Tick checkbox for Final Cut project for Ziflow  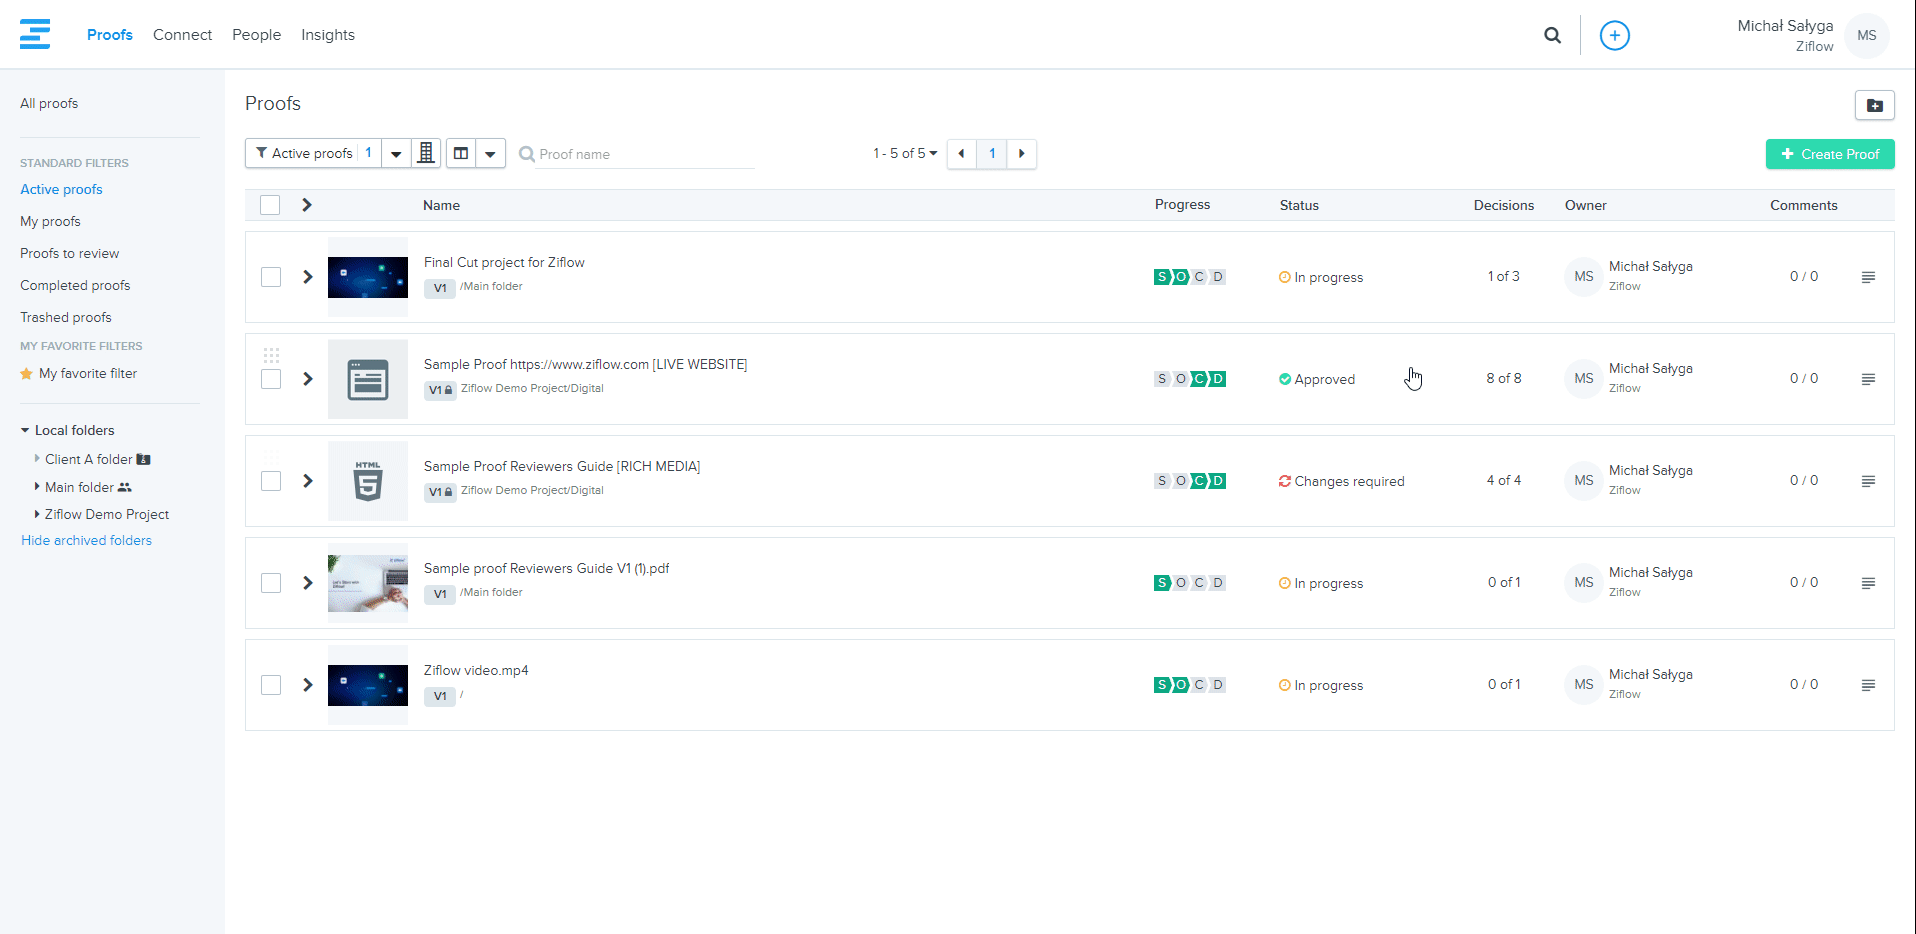[271, 277]
